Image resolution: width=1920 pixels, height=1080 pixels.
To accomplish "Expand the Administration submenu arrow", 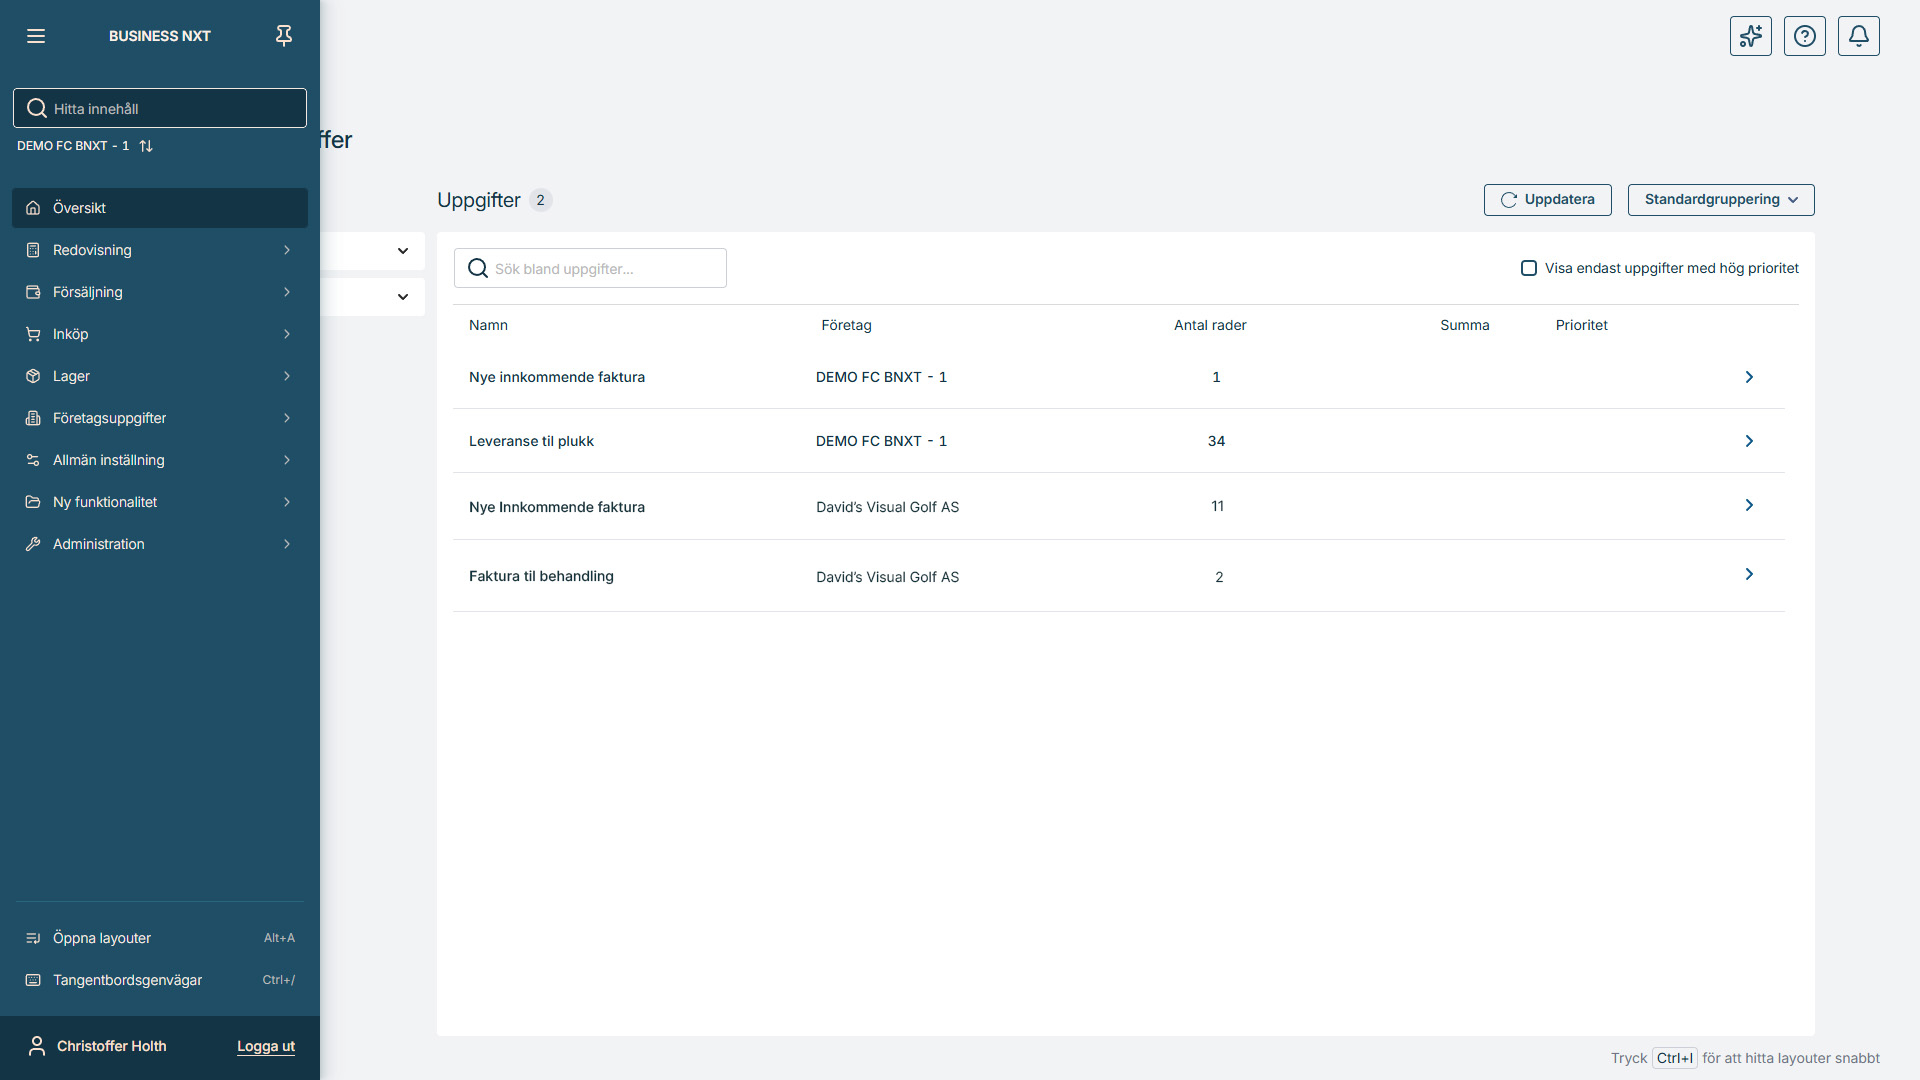I will tap(287, 544).
